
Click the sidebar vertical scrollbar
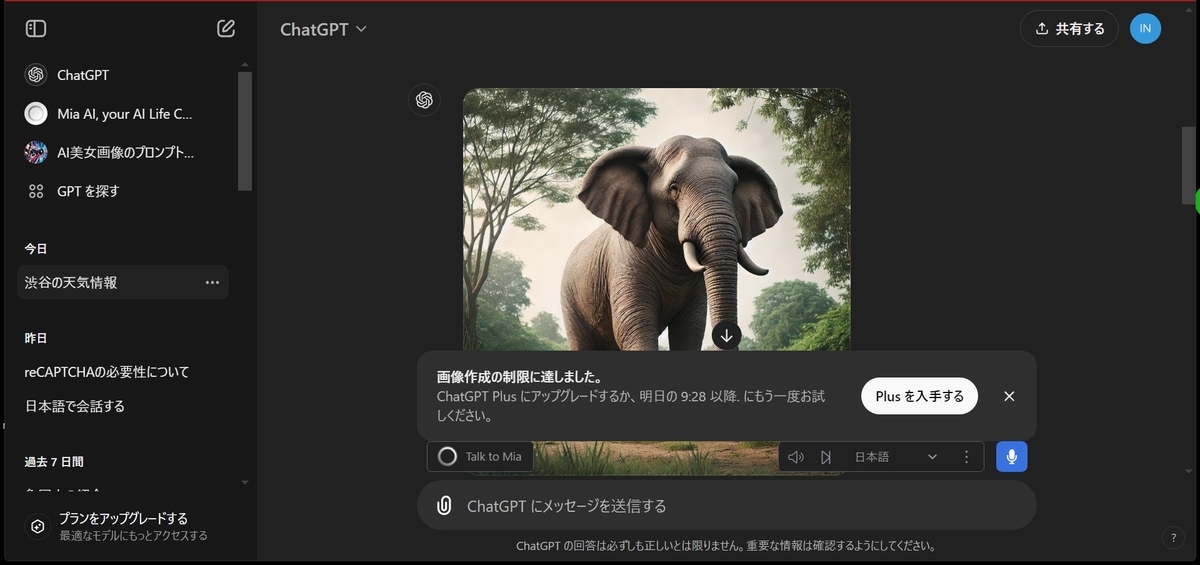[245, 130]
